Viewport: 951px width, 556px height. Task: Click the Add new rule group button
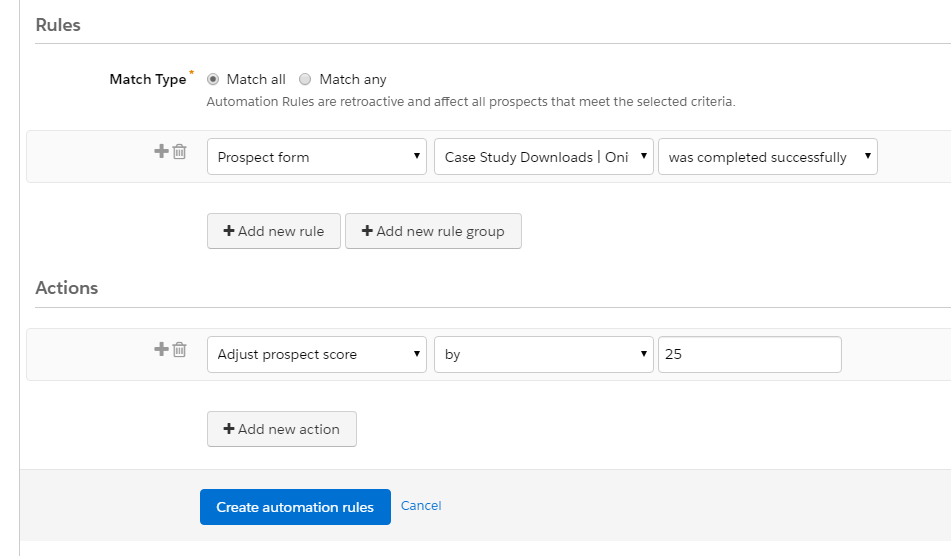click(433, 231)
